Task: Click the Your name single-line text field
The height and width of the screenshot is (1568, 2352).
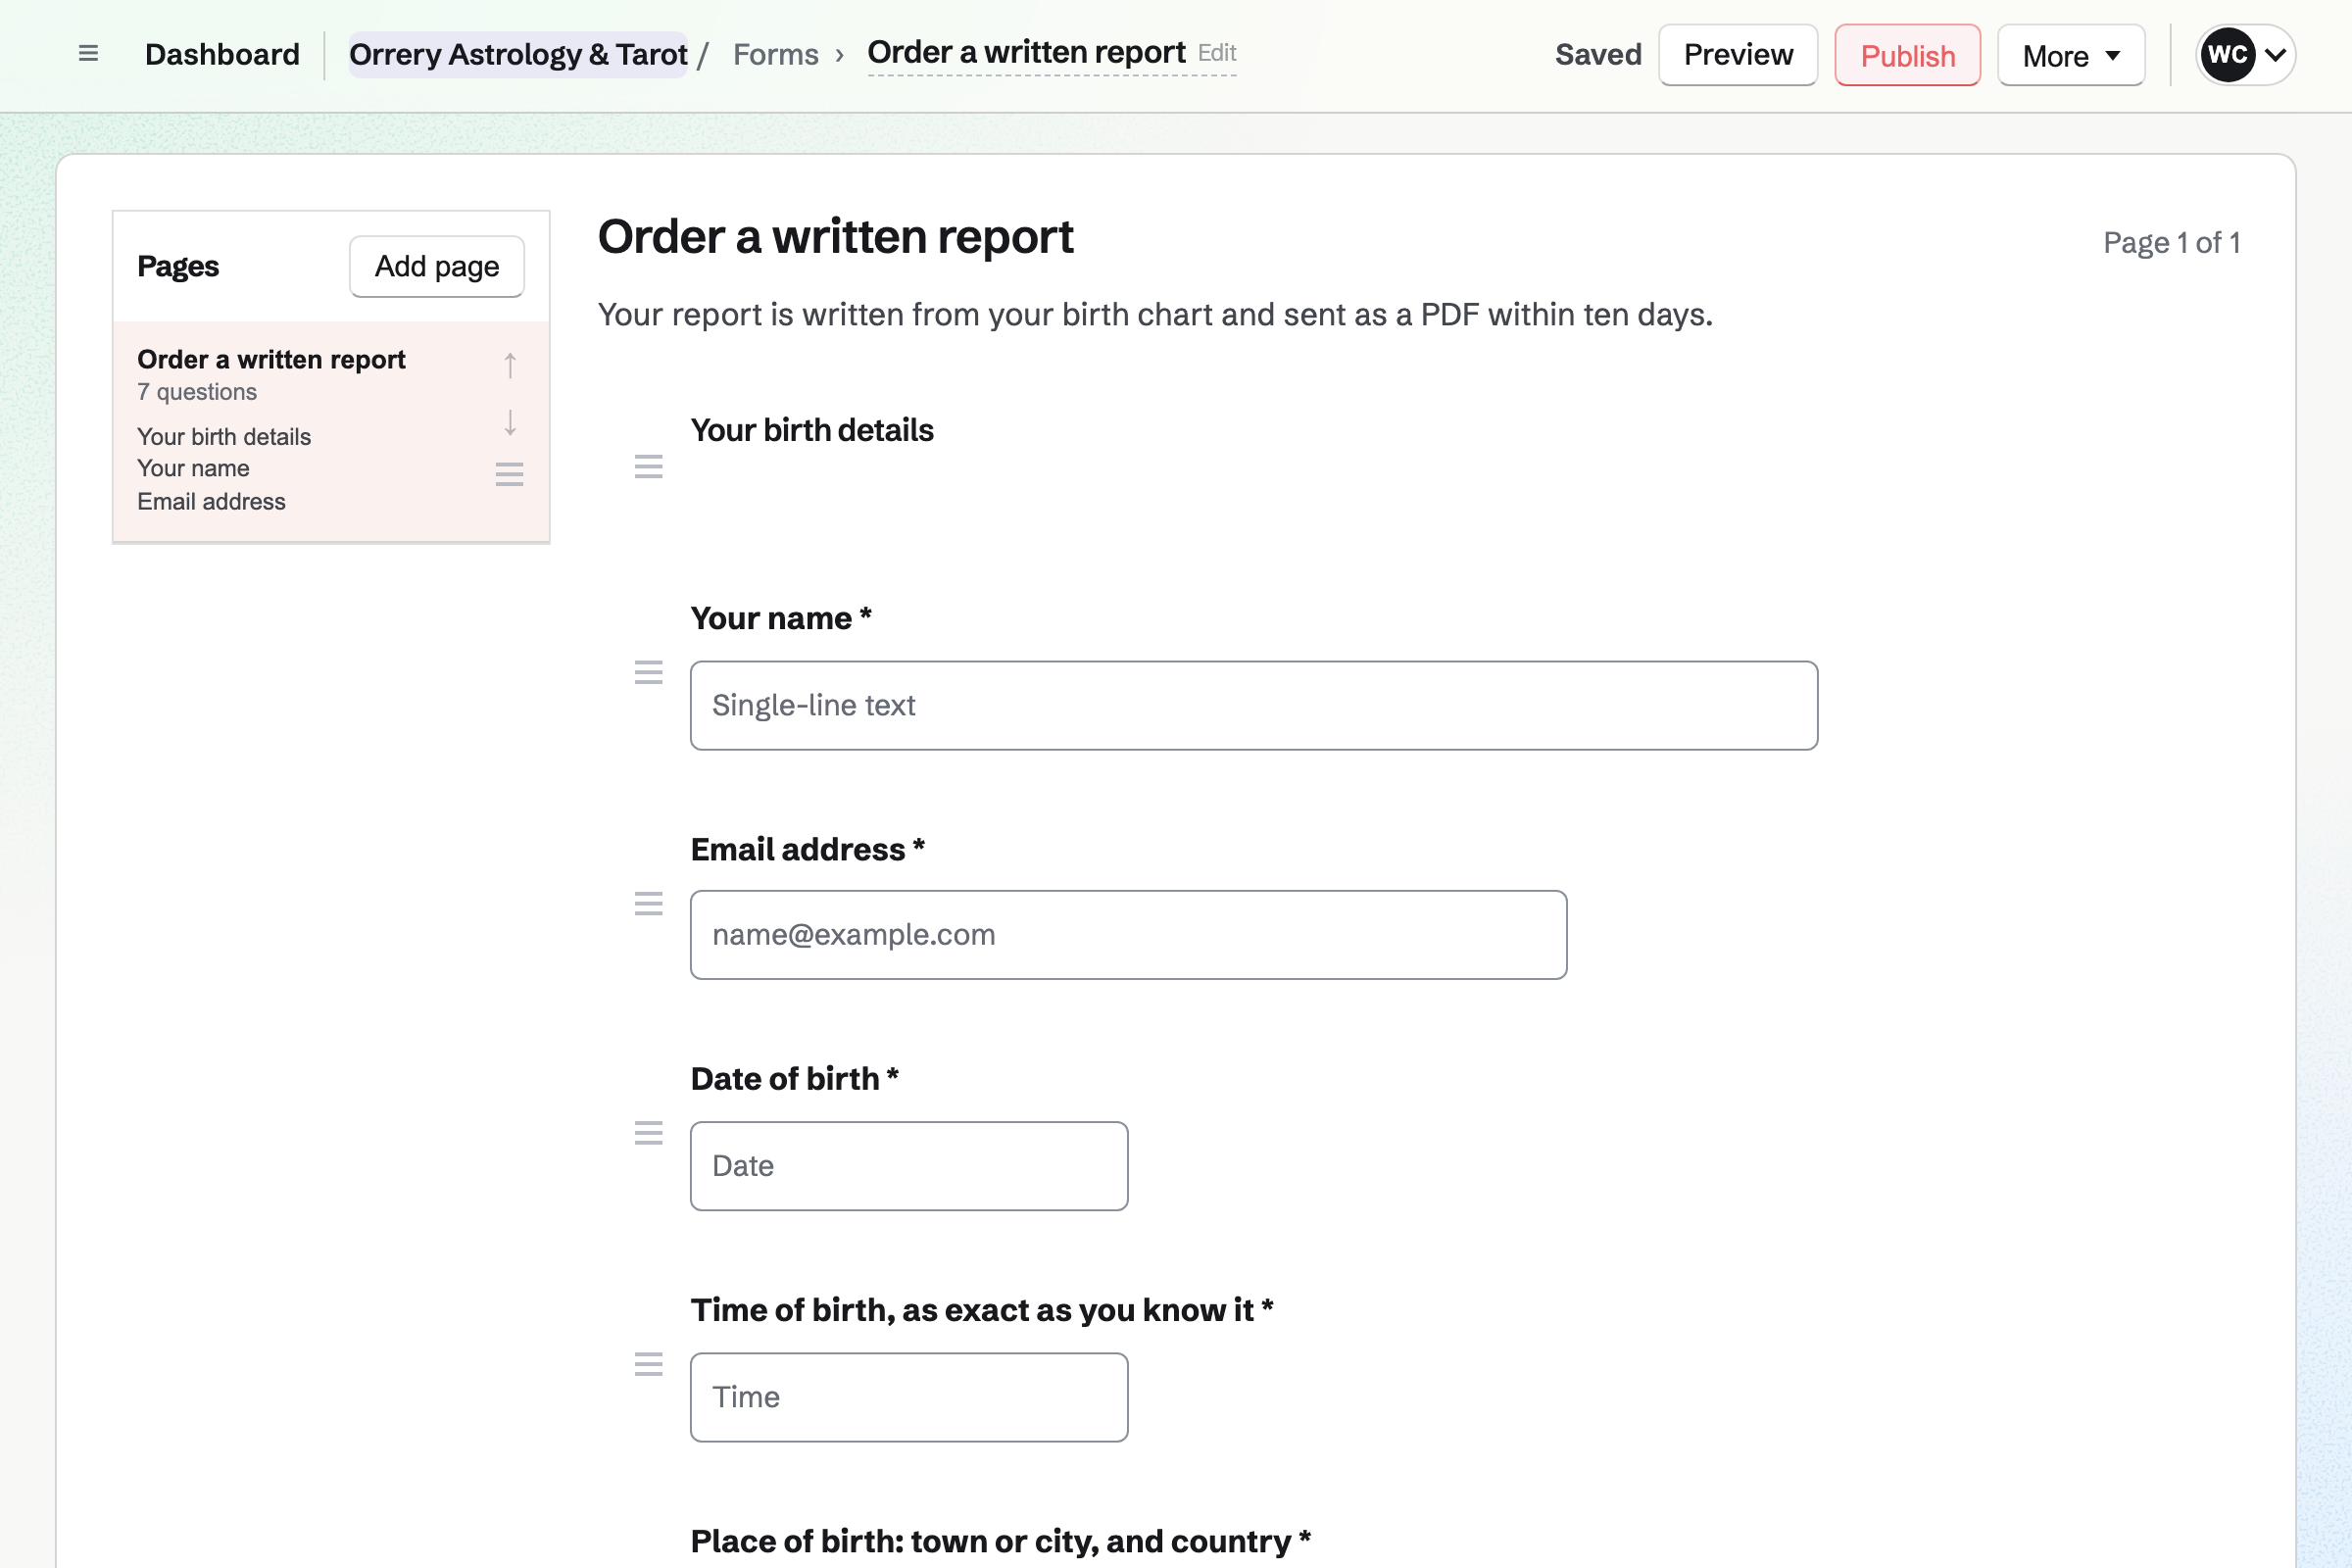Action: pyautogui.click(x=1254, y=705)
